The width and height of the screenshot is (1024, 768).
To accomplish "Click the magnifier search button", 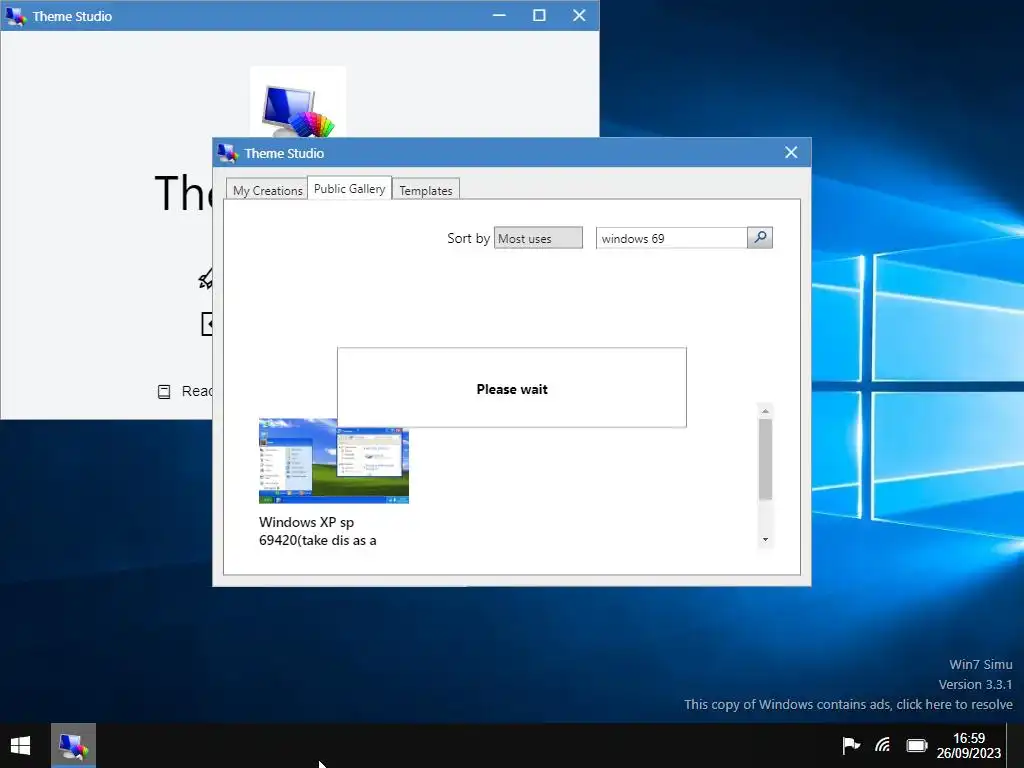I will pyautogui.click(x=760, y=238).
